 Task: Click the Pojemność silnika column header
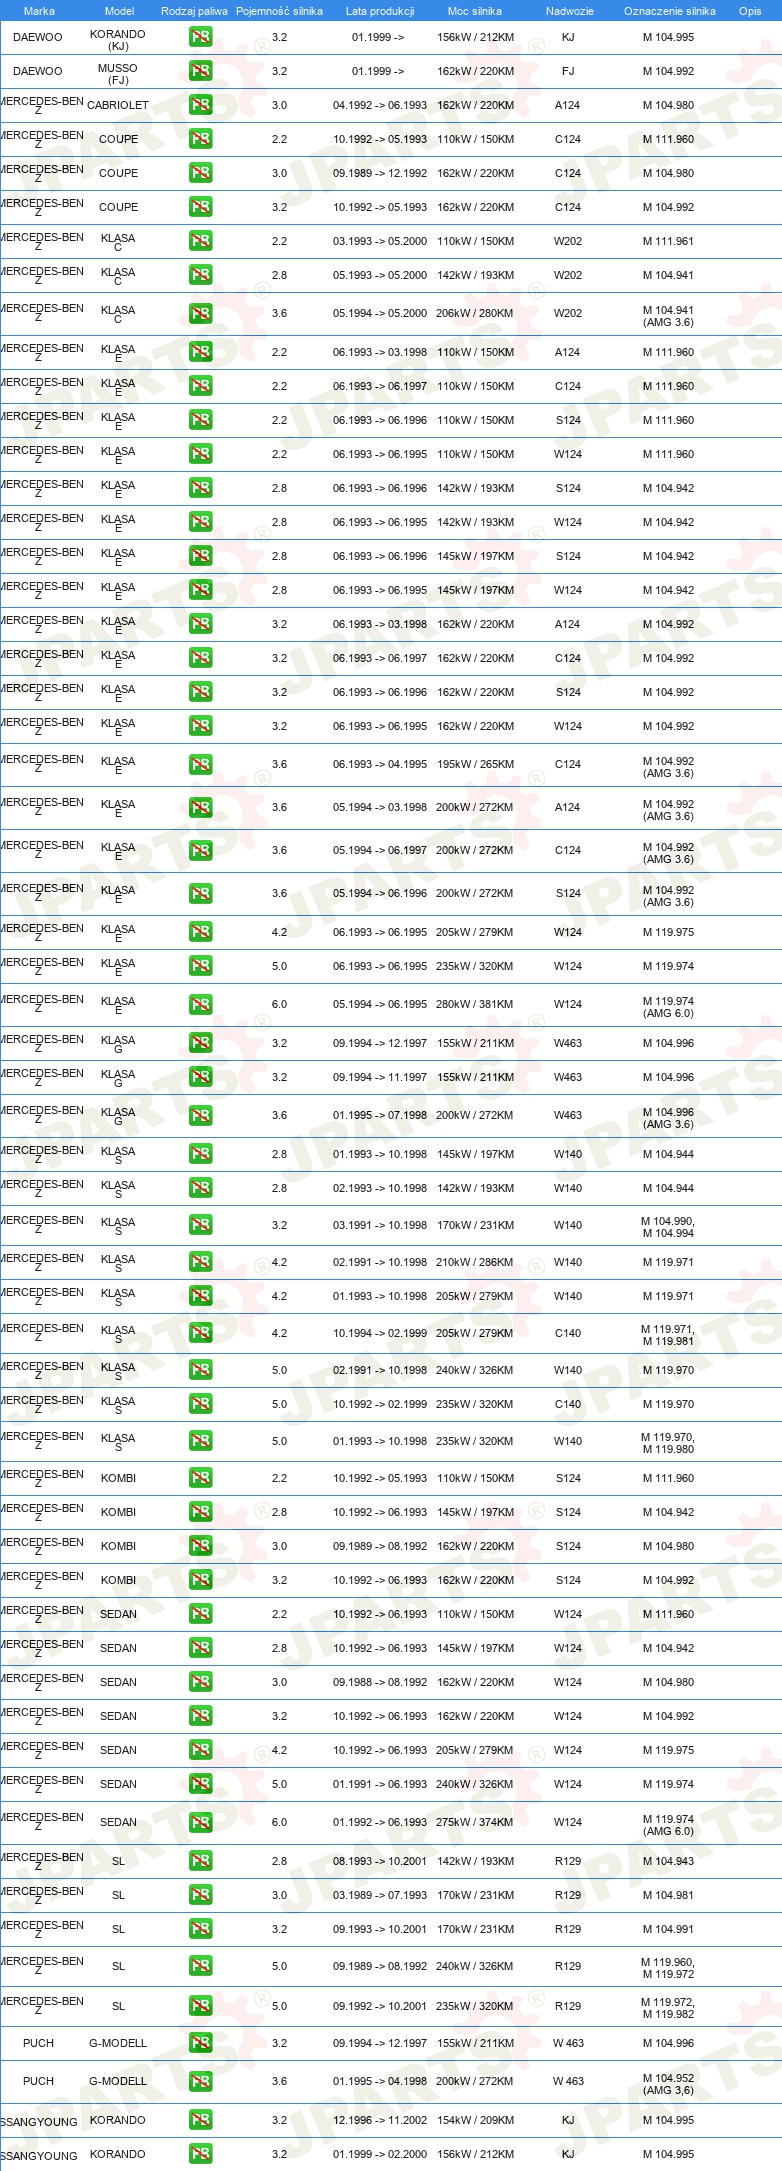pos(279,11)
